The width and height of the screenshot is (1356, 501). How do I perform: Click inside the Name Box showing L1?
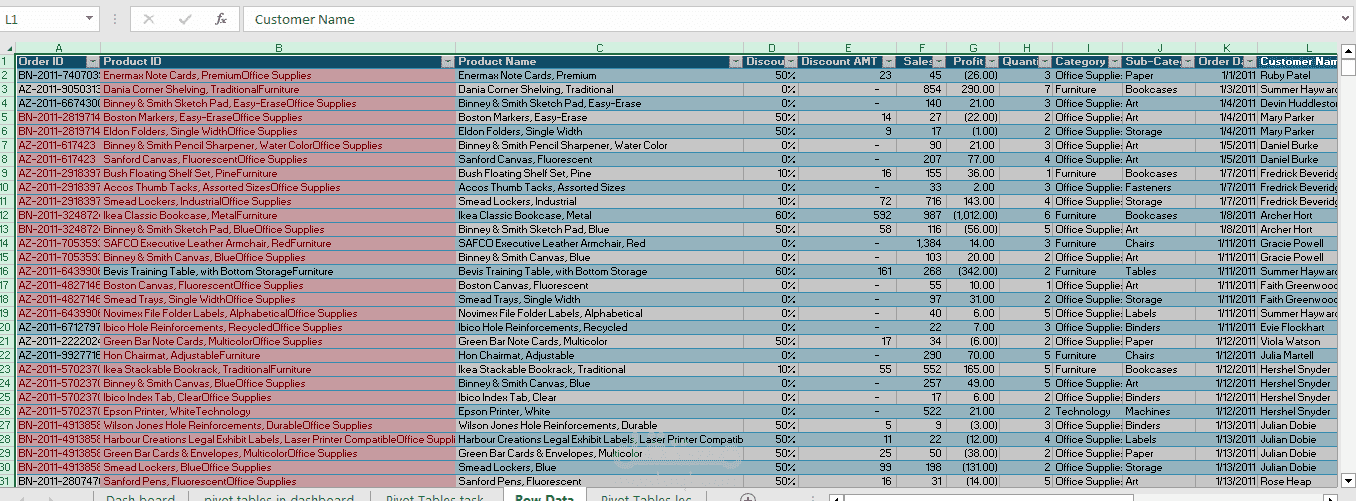tap(41, 19)
